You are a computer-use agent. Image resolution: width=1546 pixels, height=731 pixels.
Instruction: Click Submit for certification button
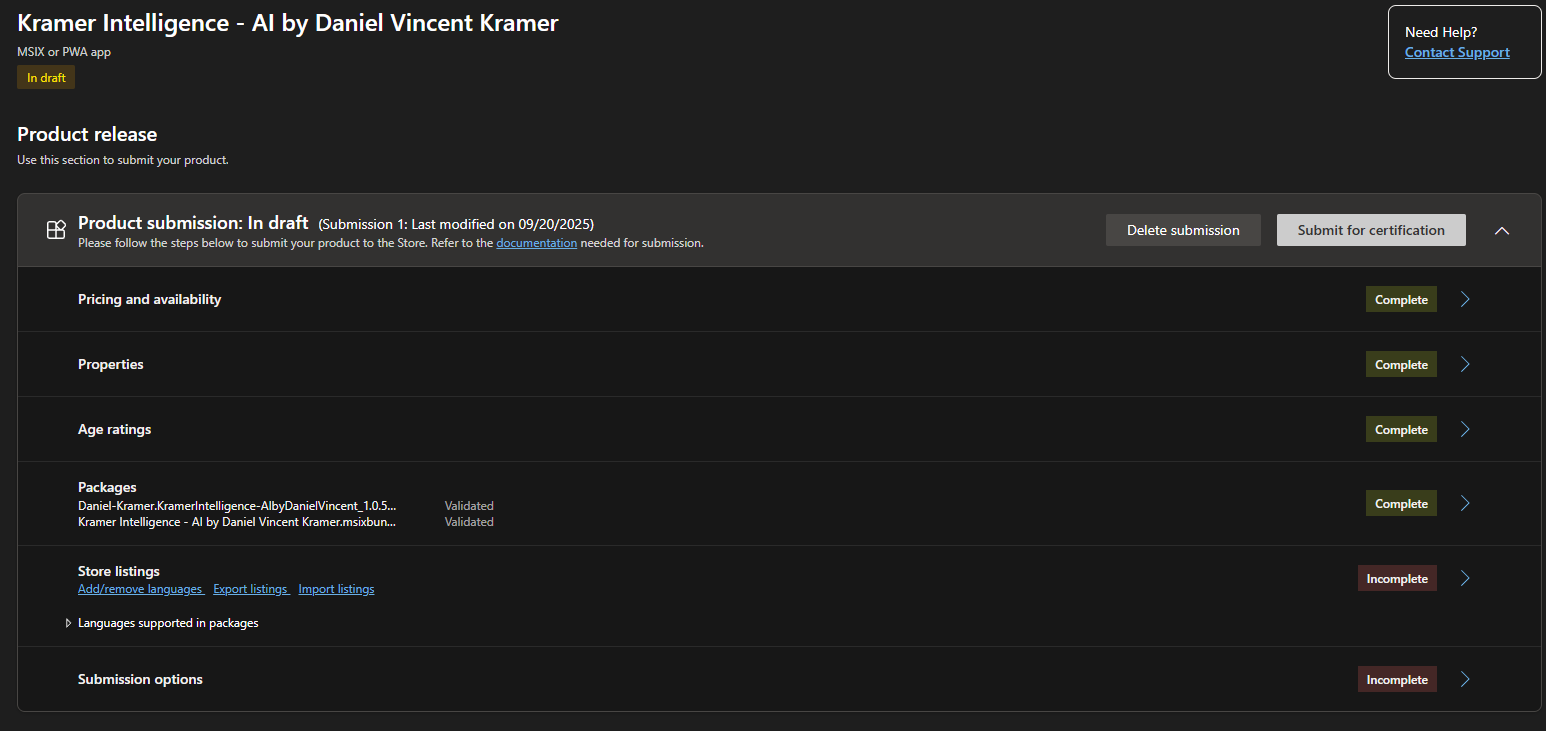[1371, 230]
